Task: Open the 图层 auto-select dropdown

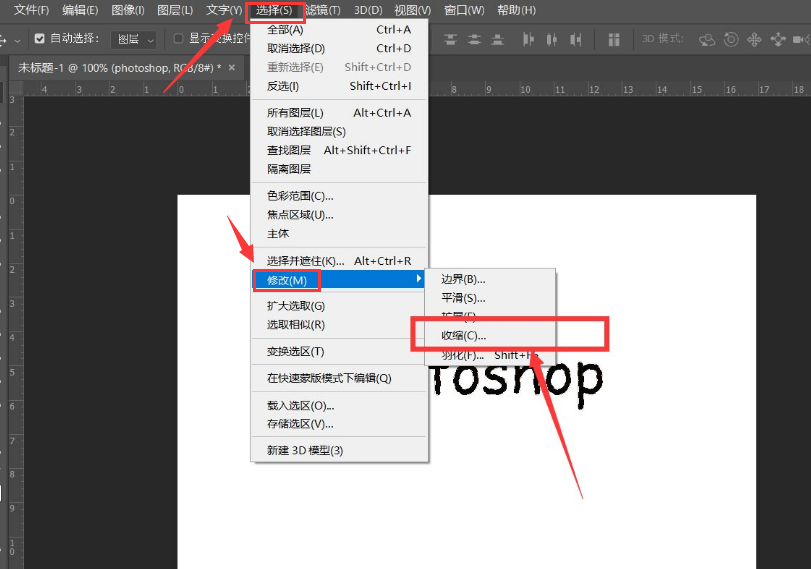Action: click(x=134, y=39)
